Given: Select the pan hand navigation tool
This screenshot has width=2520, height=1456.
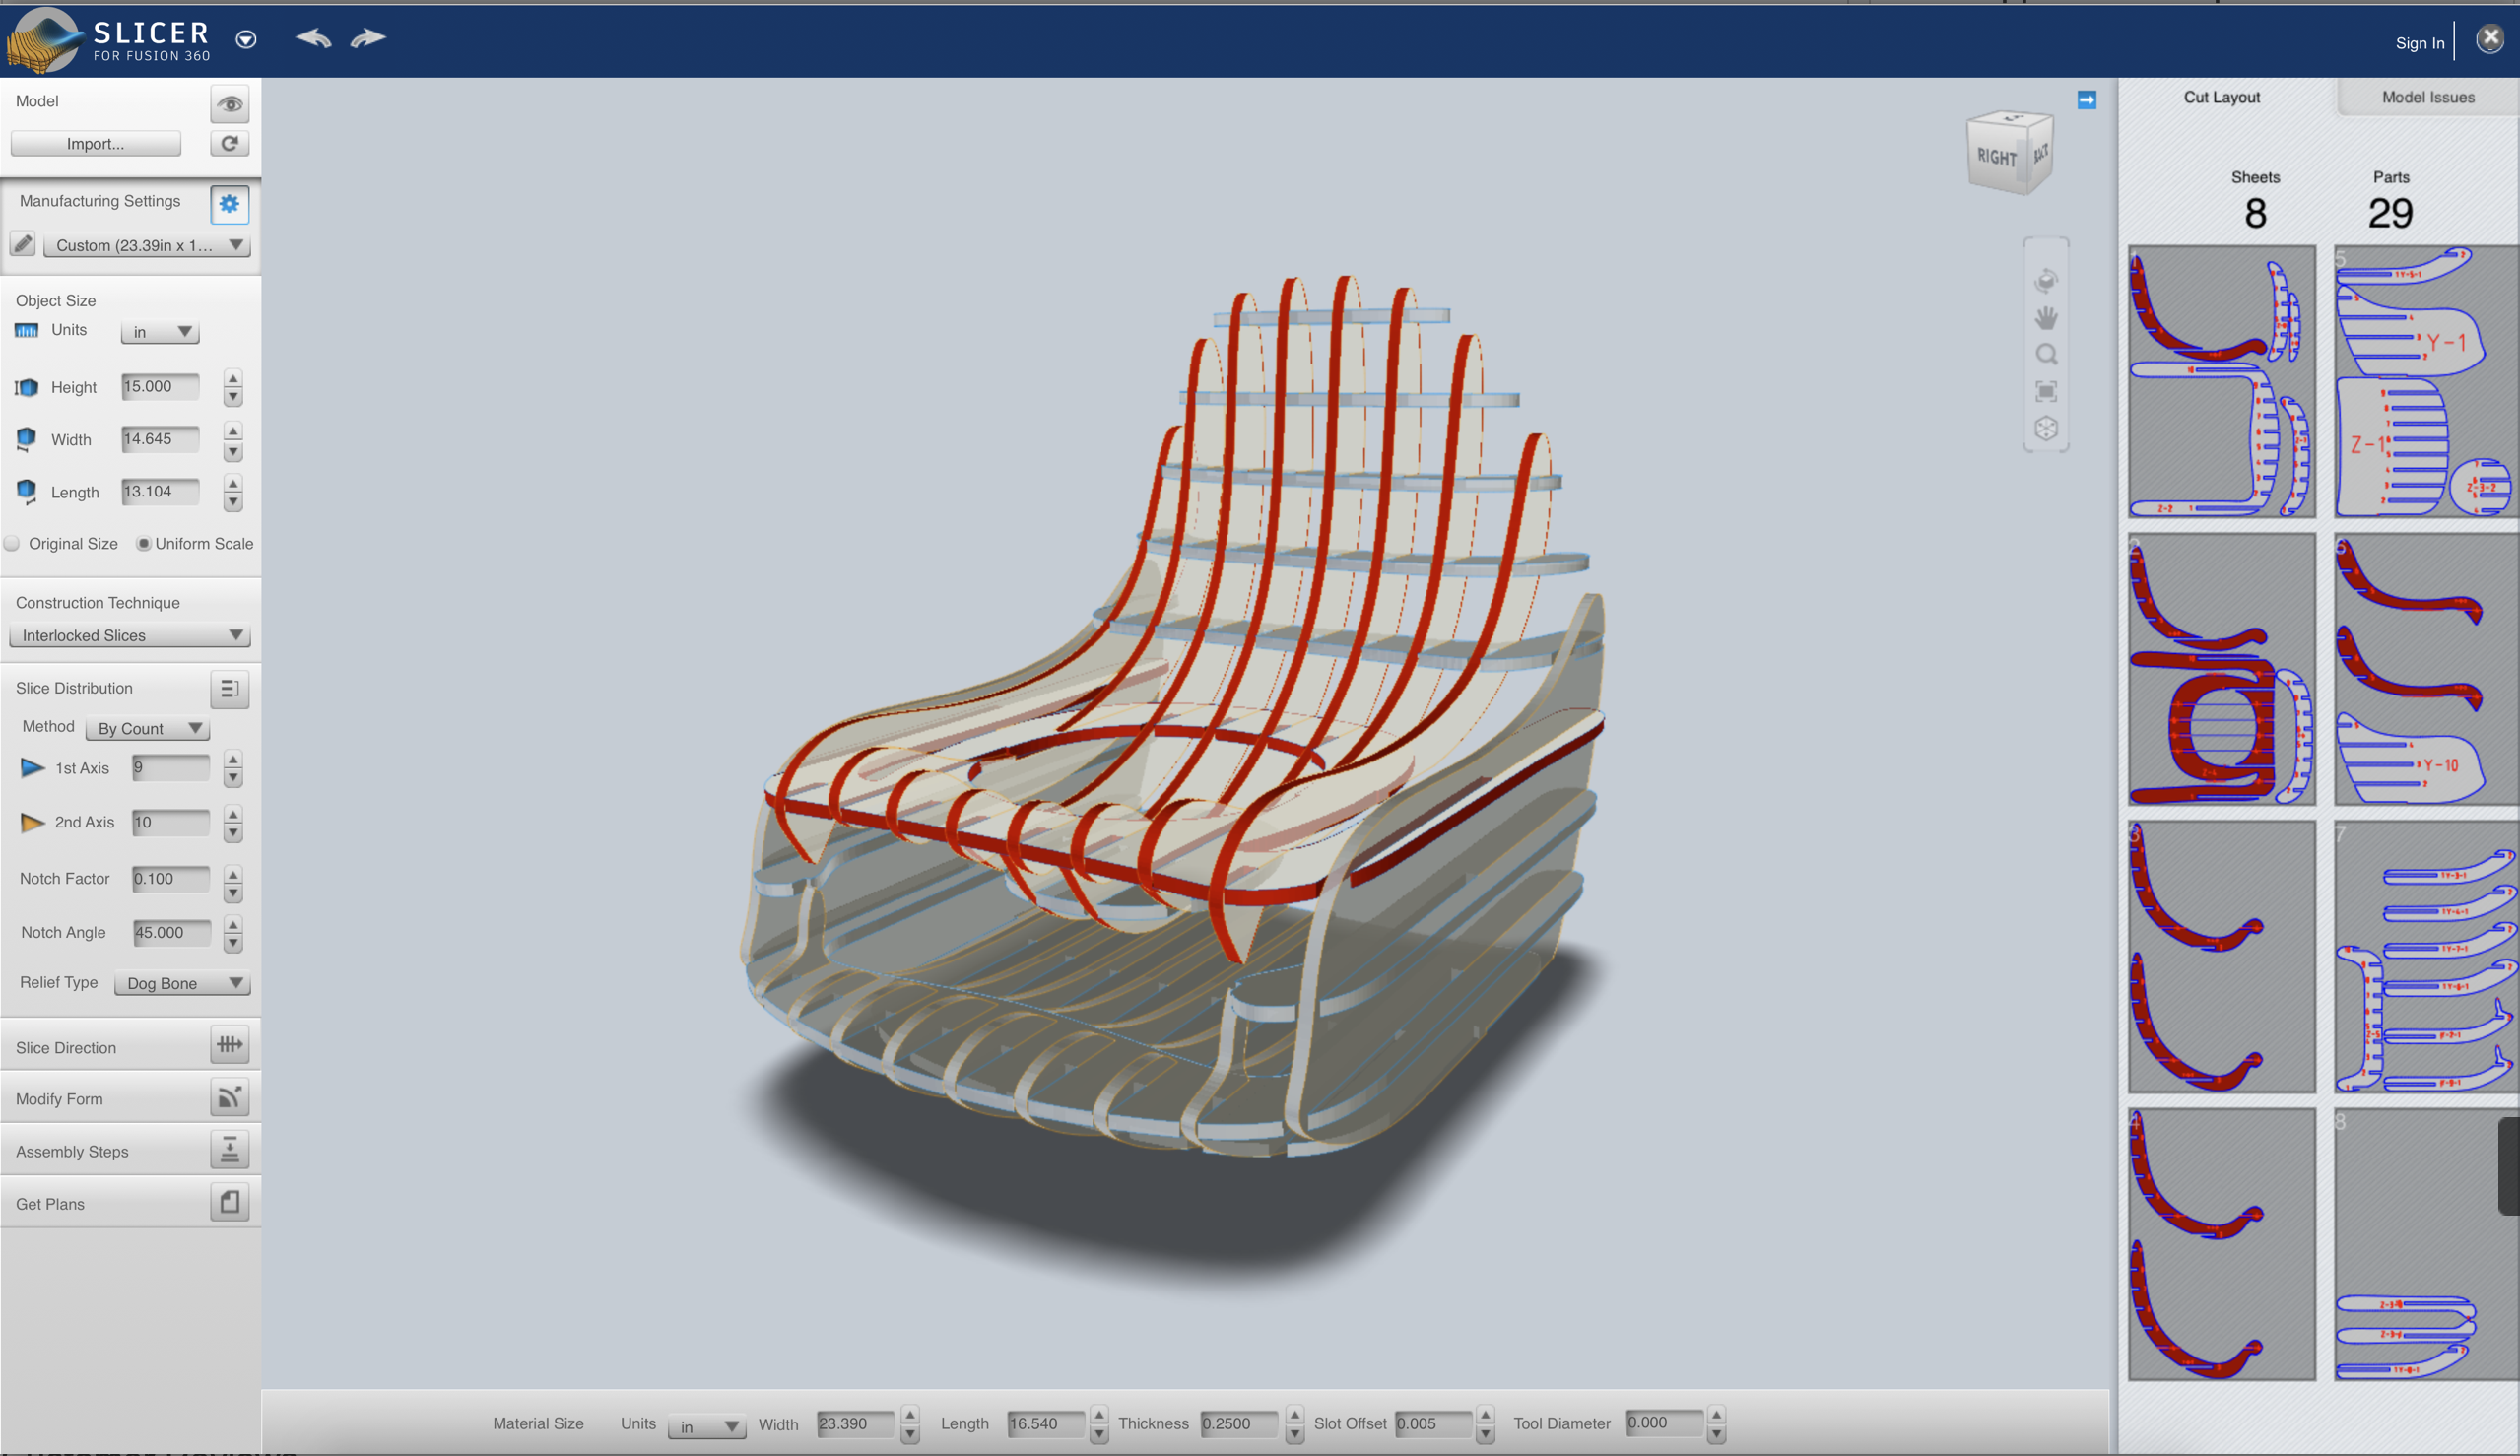Looking at the screenshot, I should click(2046, 318).
